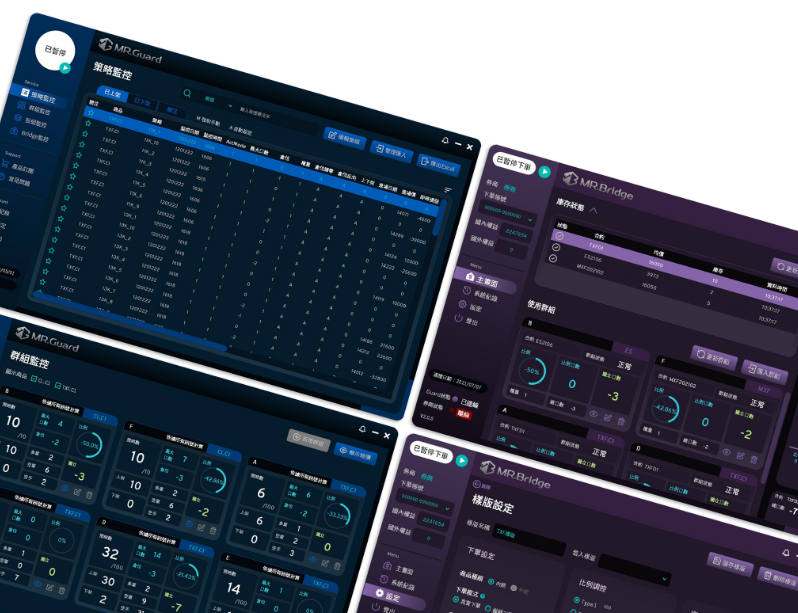Click the pencil button beside the import button
The height and width of the screenshot is (613, 798).
click(345, 138)
